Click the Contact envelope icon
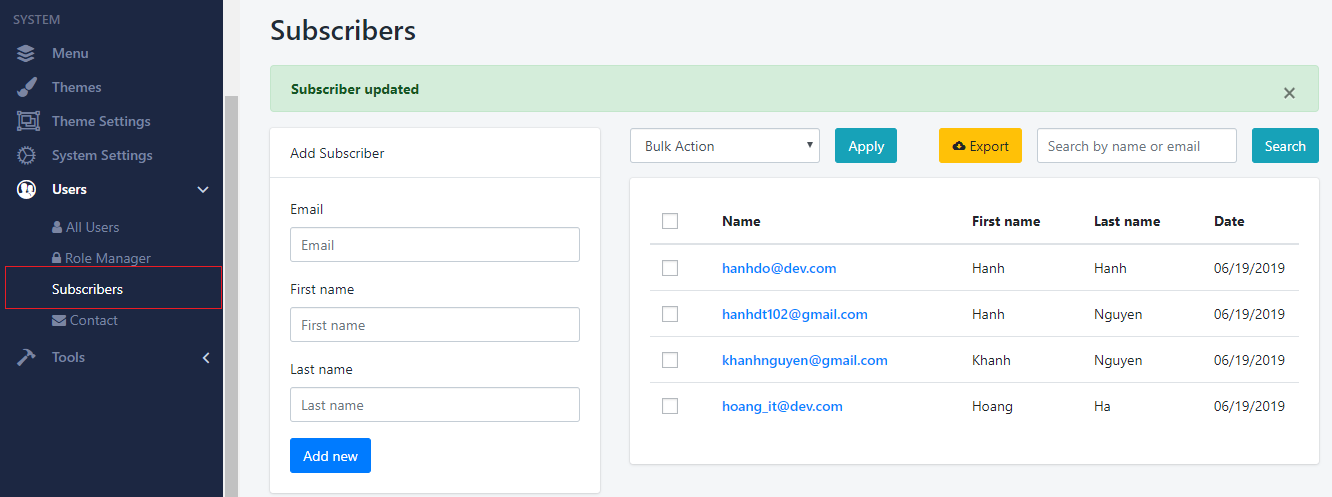The image size is (1332, 497). [x=59, y=320]
